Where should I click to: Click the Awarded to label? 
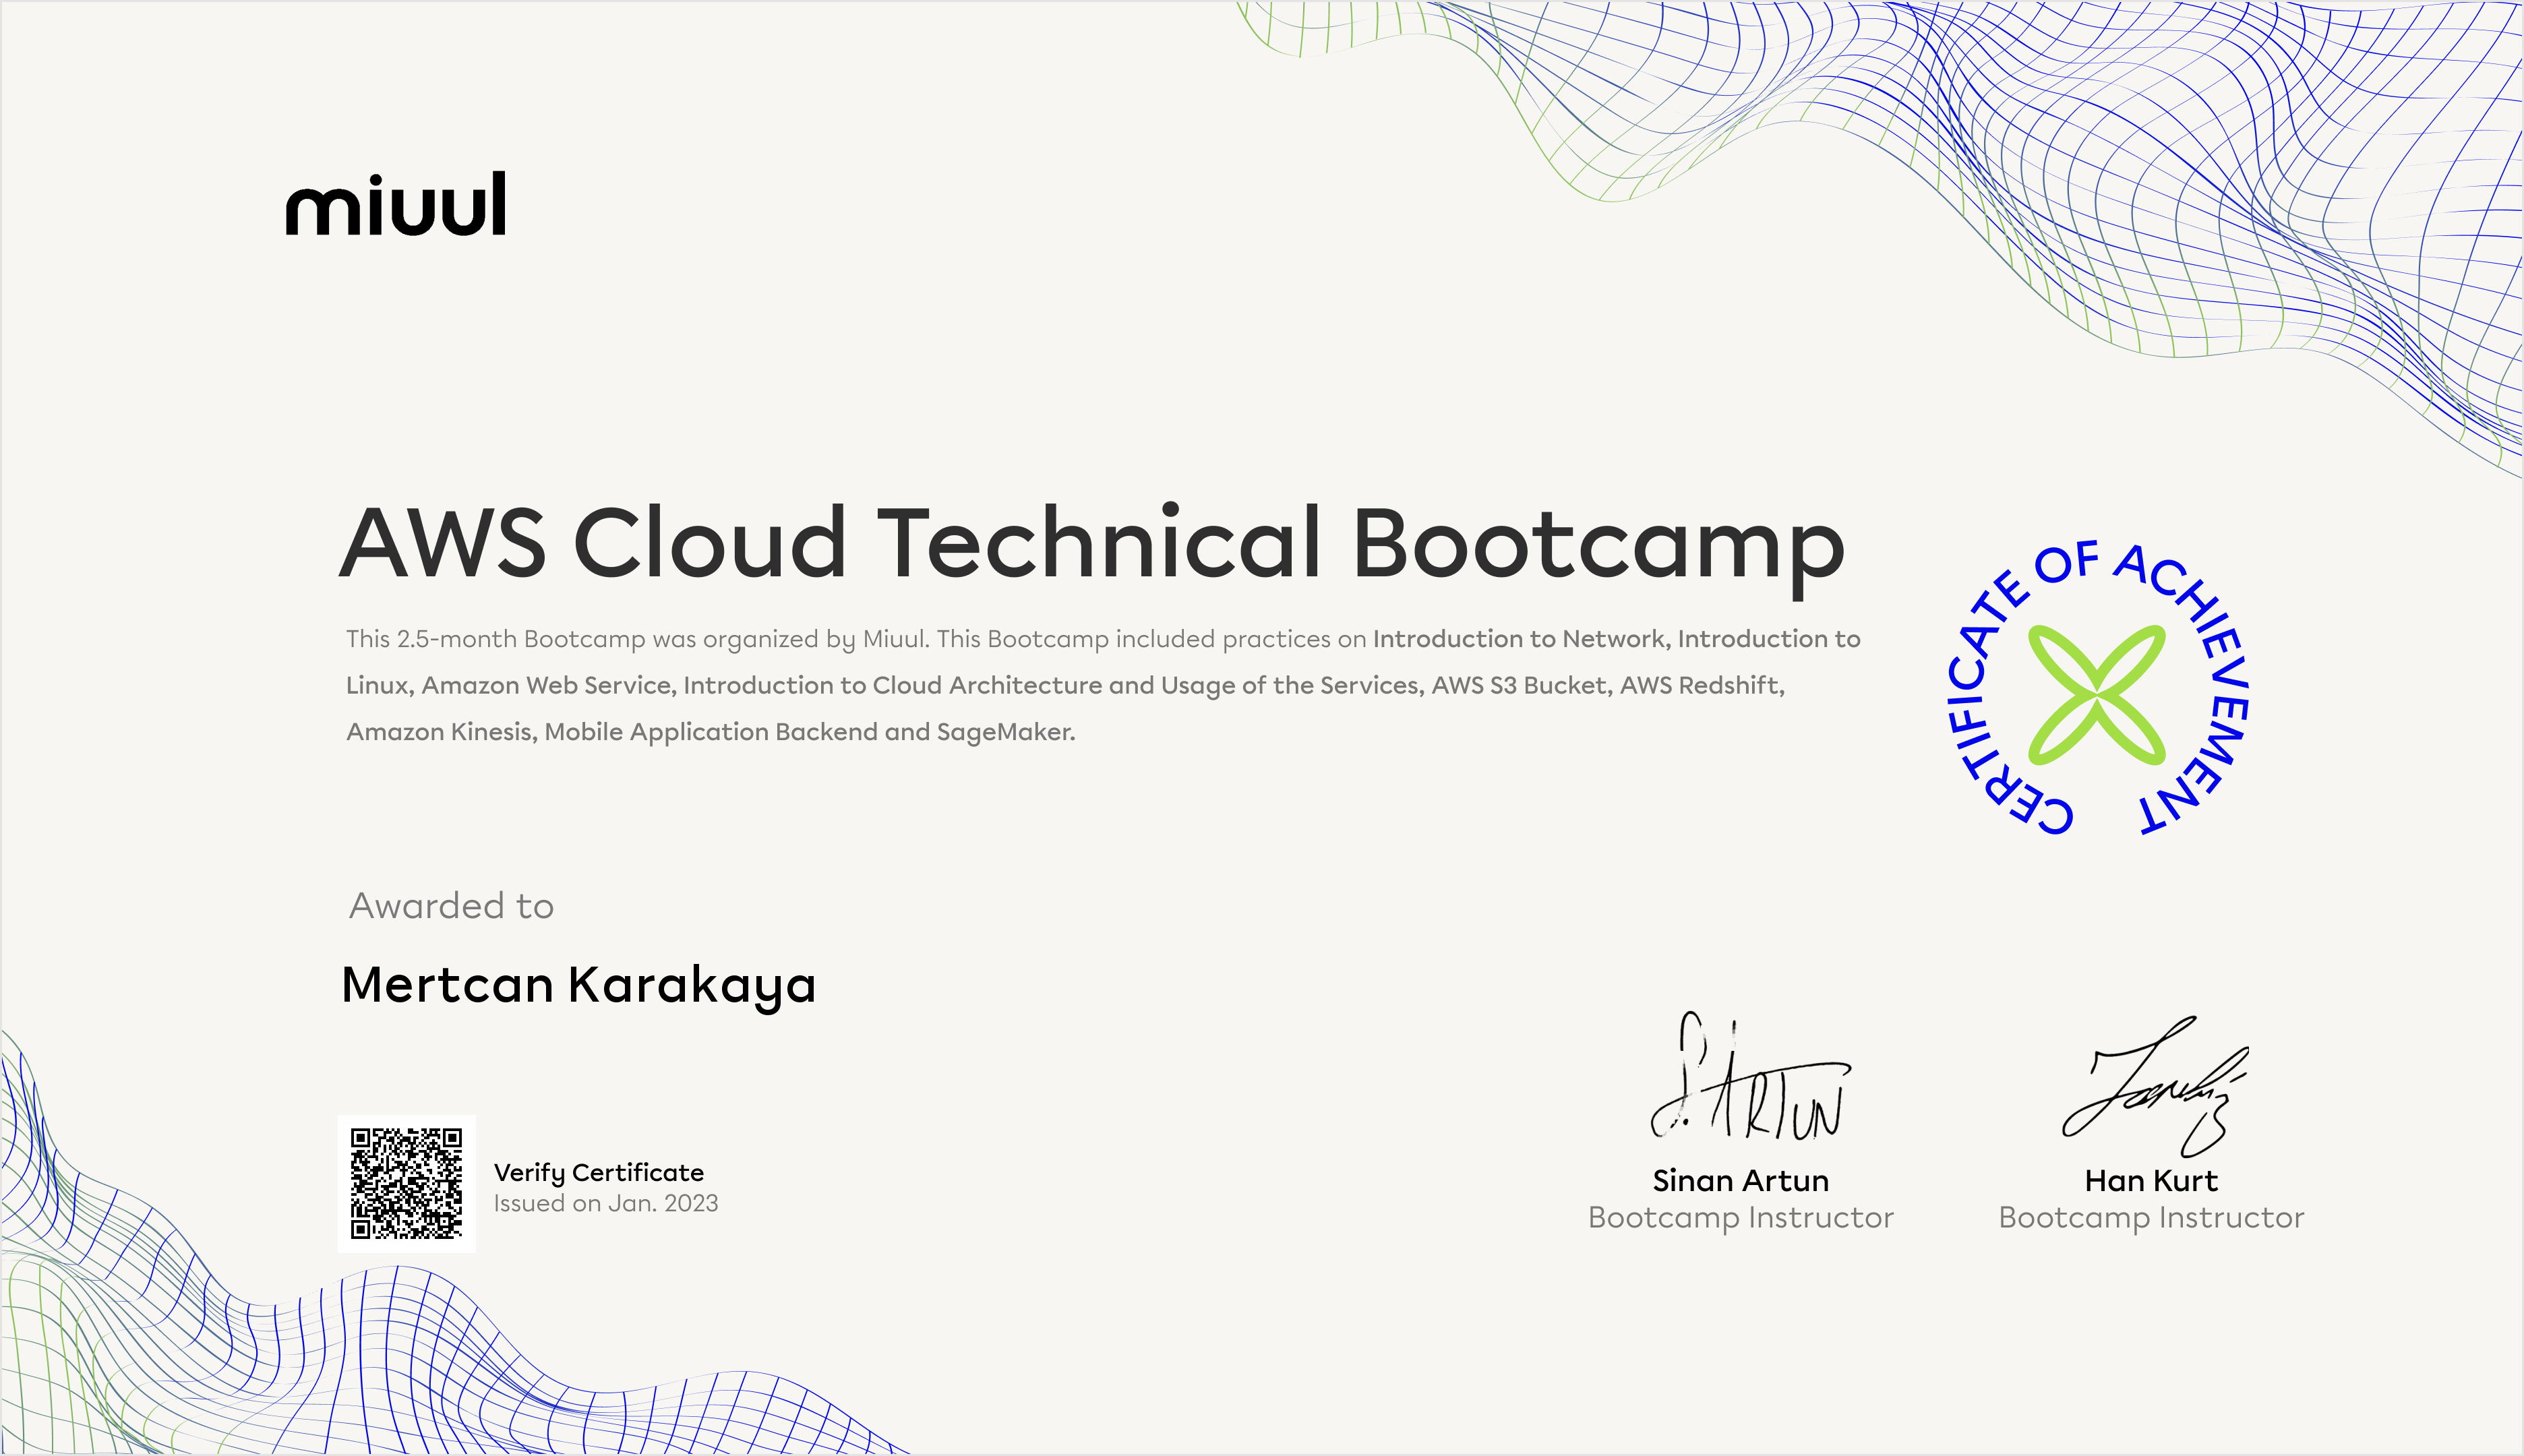pyautogui.click(x=451, y=906)
